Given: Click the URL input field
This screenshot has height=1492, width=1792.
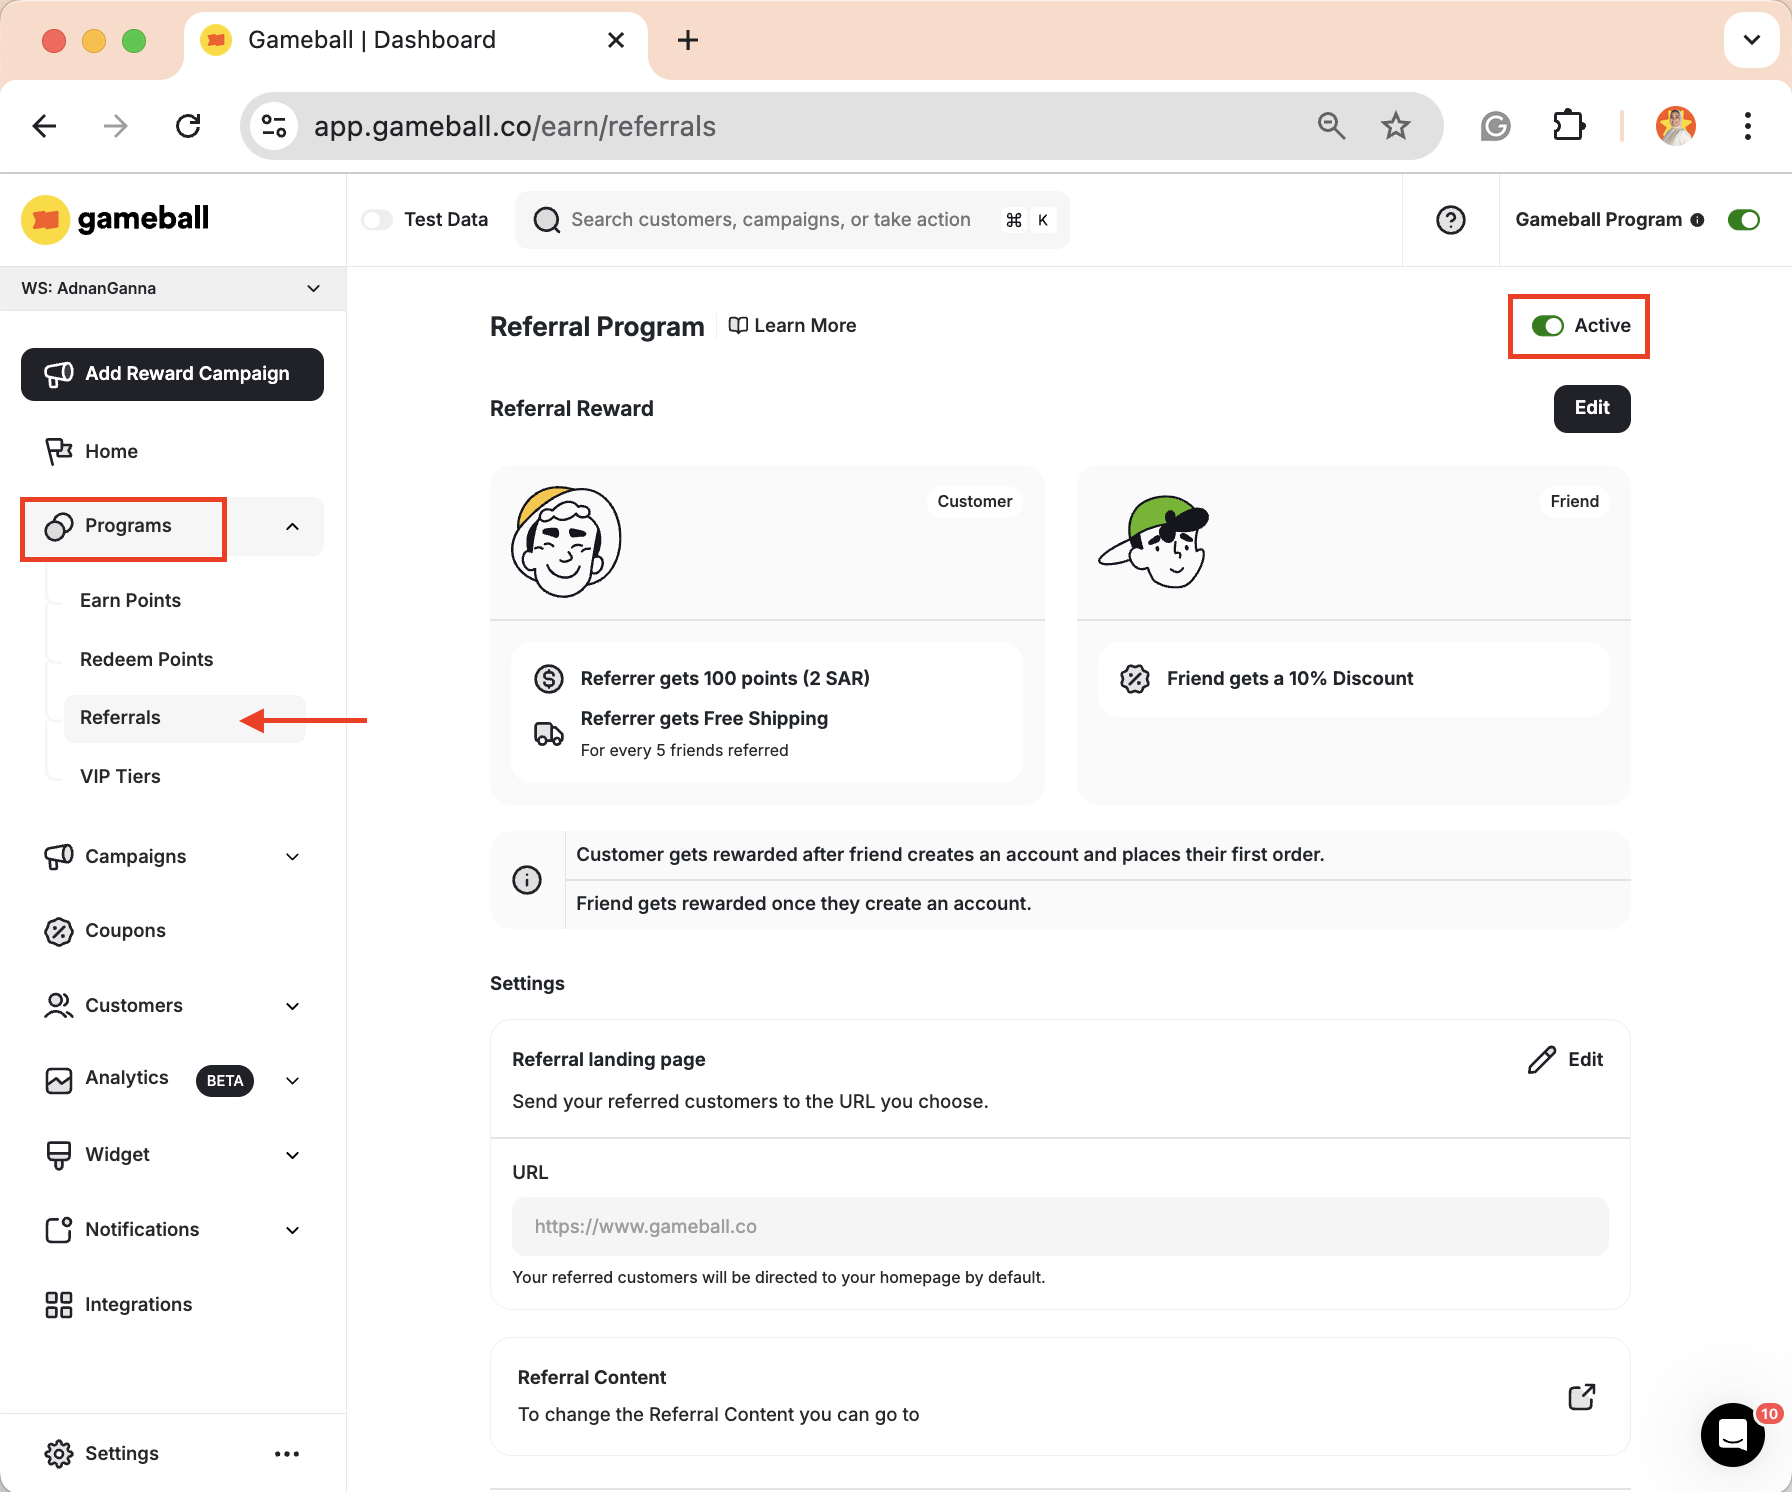Looking at the screenshot, I should 1060,1226.
